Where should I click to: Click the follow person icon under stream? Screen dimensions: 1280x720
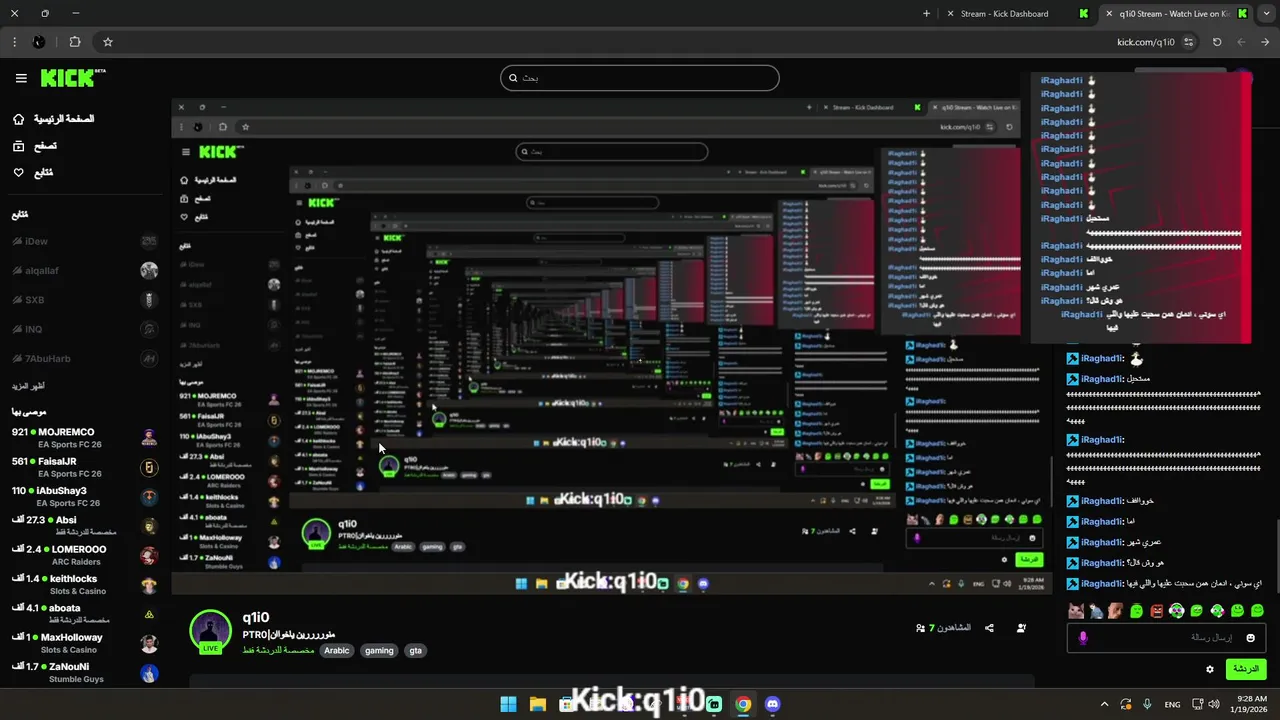pos(1021,628)
